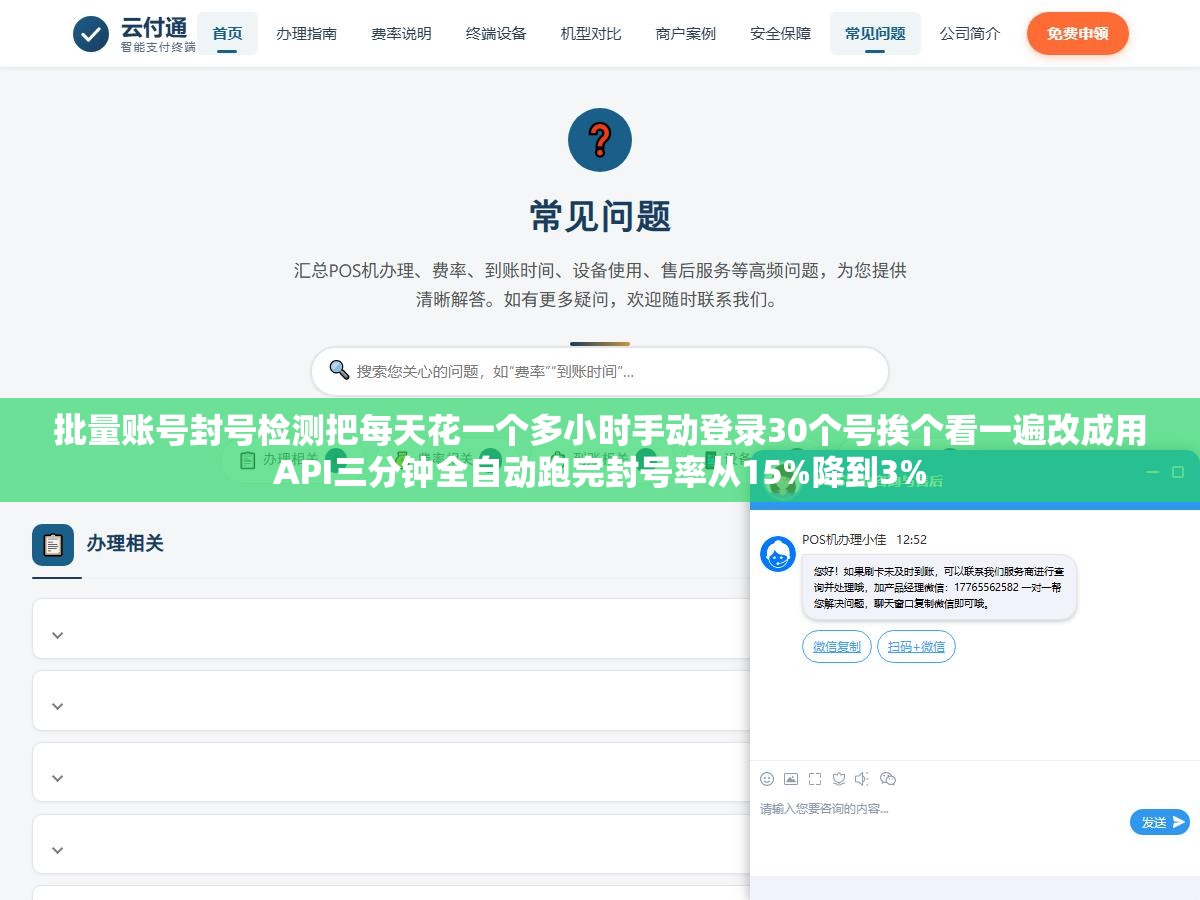Open the 办理指南 menu item
This screenshot has width=1200, height=900.
pos(306,33)
